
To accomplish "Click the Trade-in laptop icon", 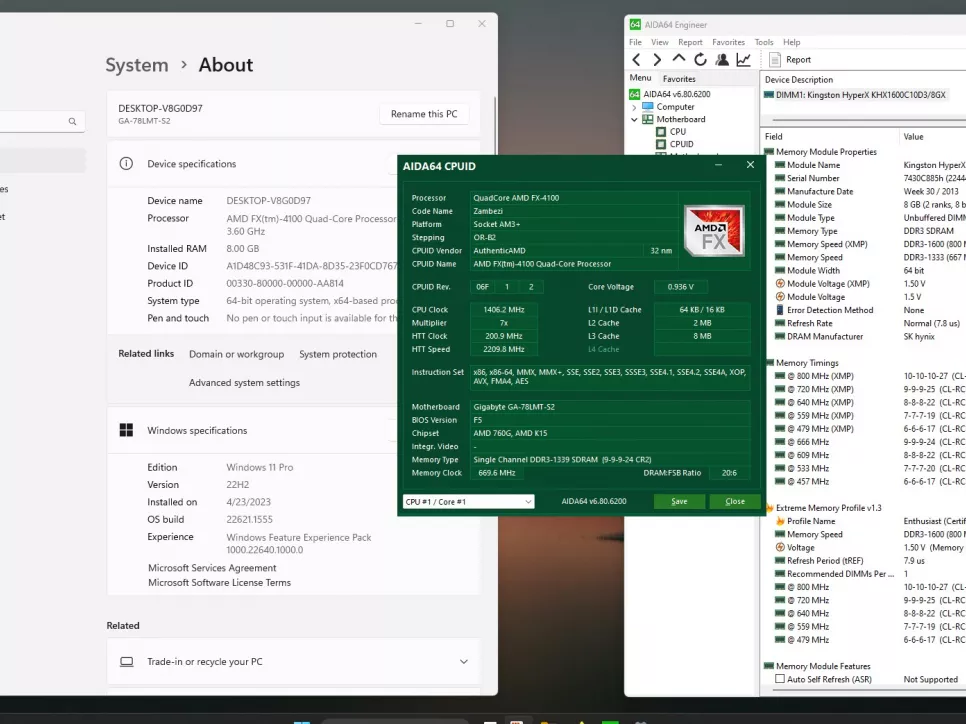I will click(x=126, y=662).
